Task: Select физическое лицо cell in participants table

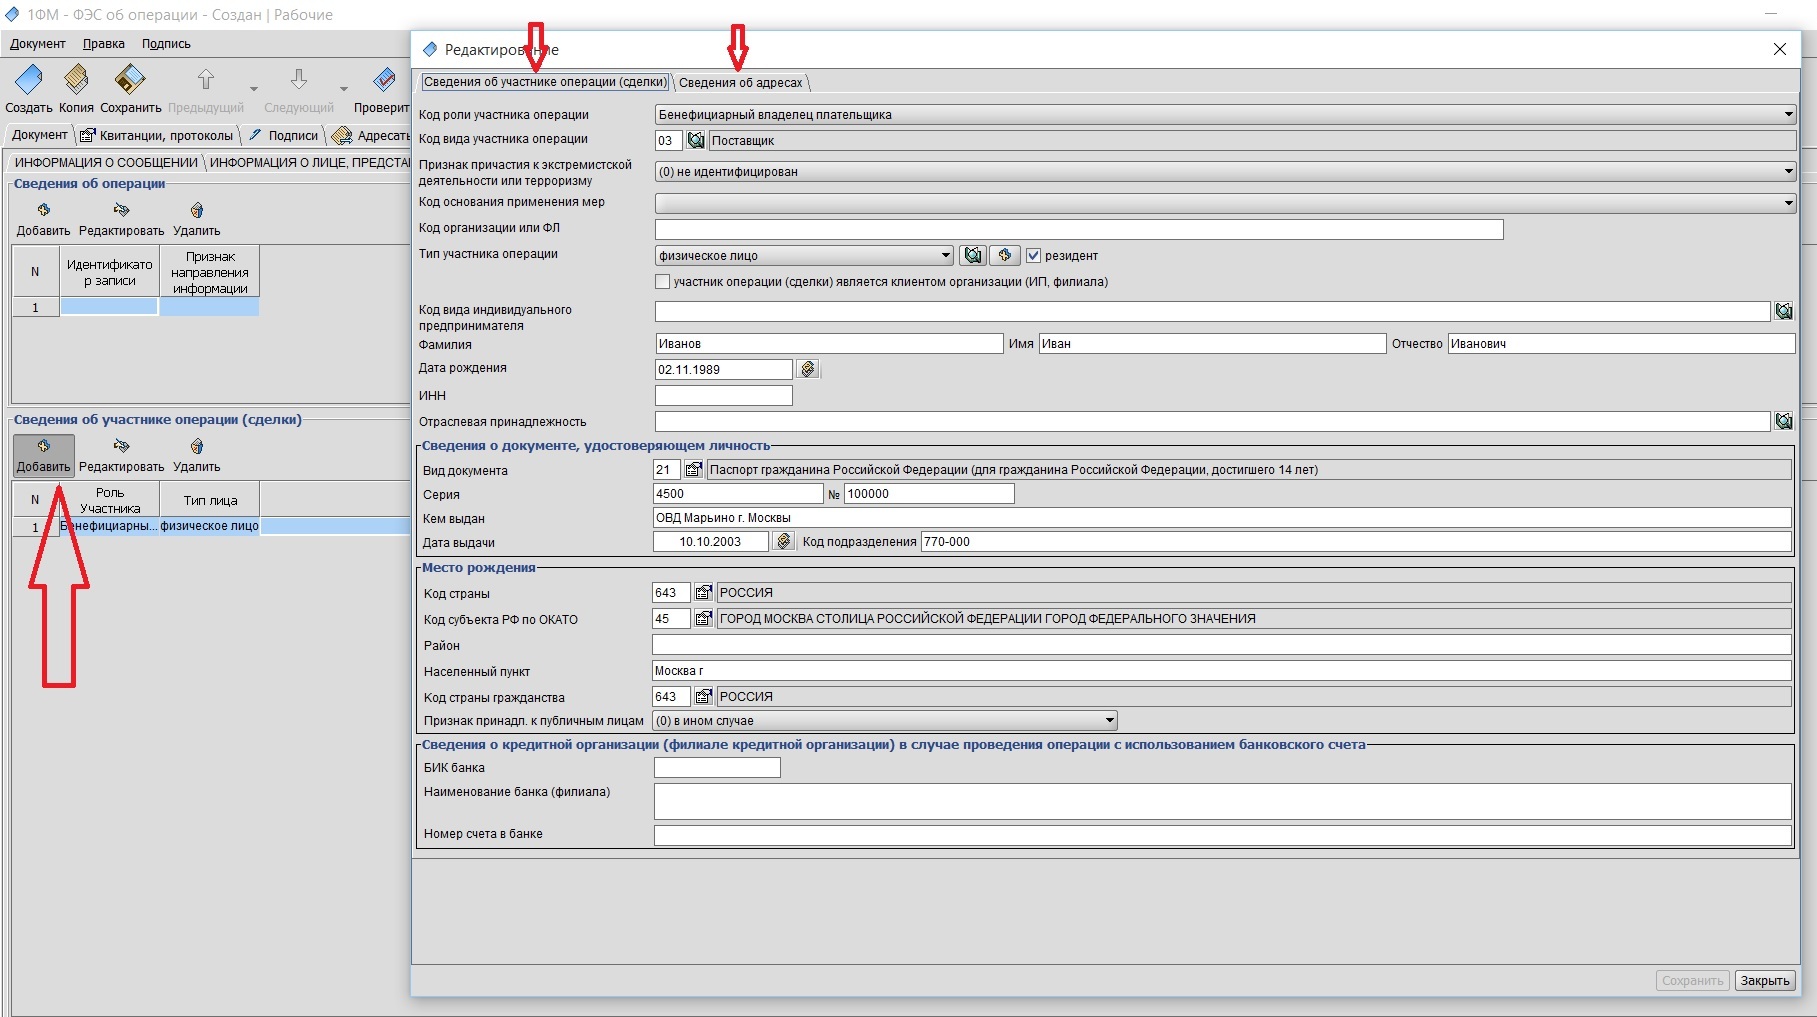Action: (209, 526)
